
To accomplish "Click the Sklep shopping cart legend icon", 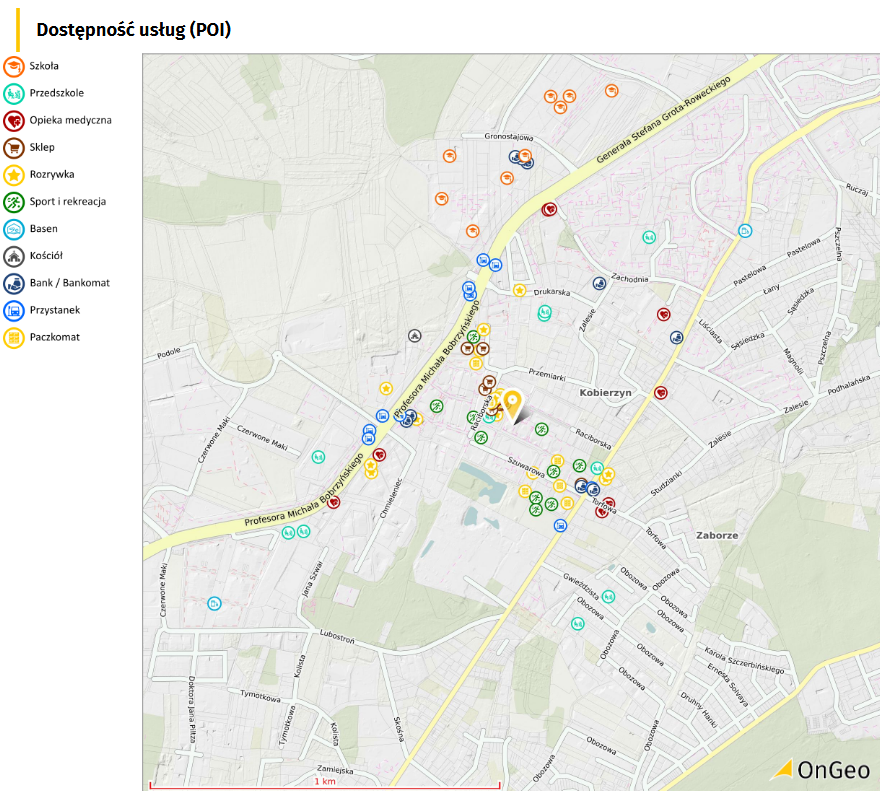I will pos(14,148).
